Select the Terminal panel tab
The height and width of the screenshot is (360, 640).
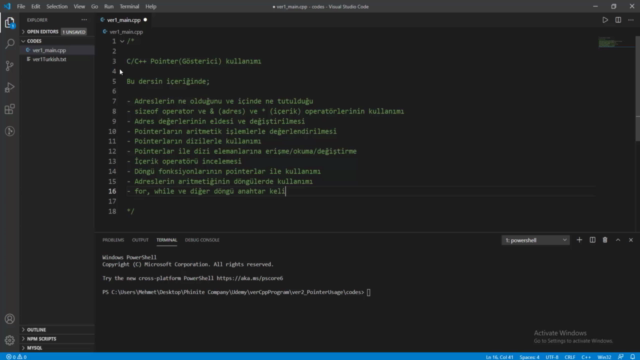click(x=167, y=240)
